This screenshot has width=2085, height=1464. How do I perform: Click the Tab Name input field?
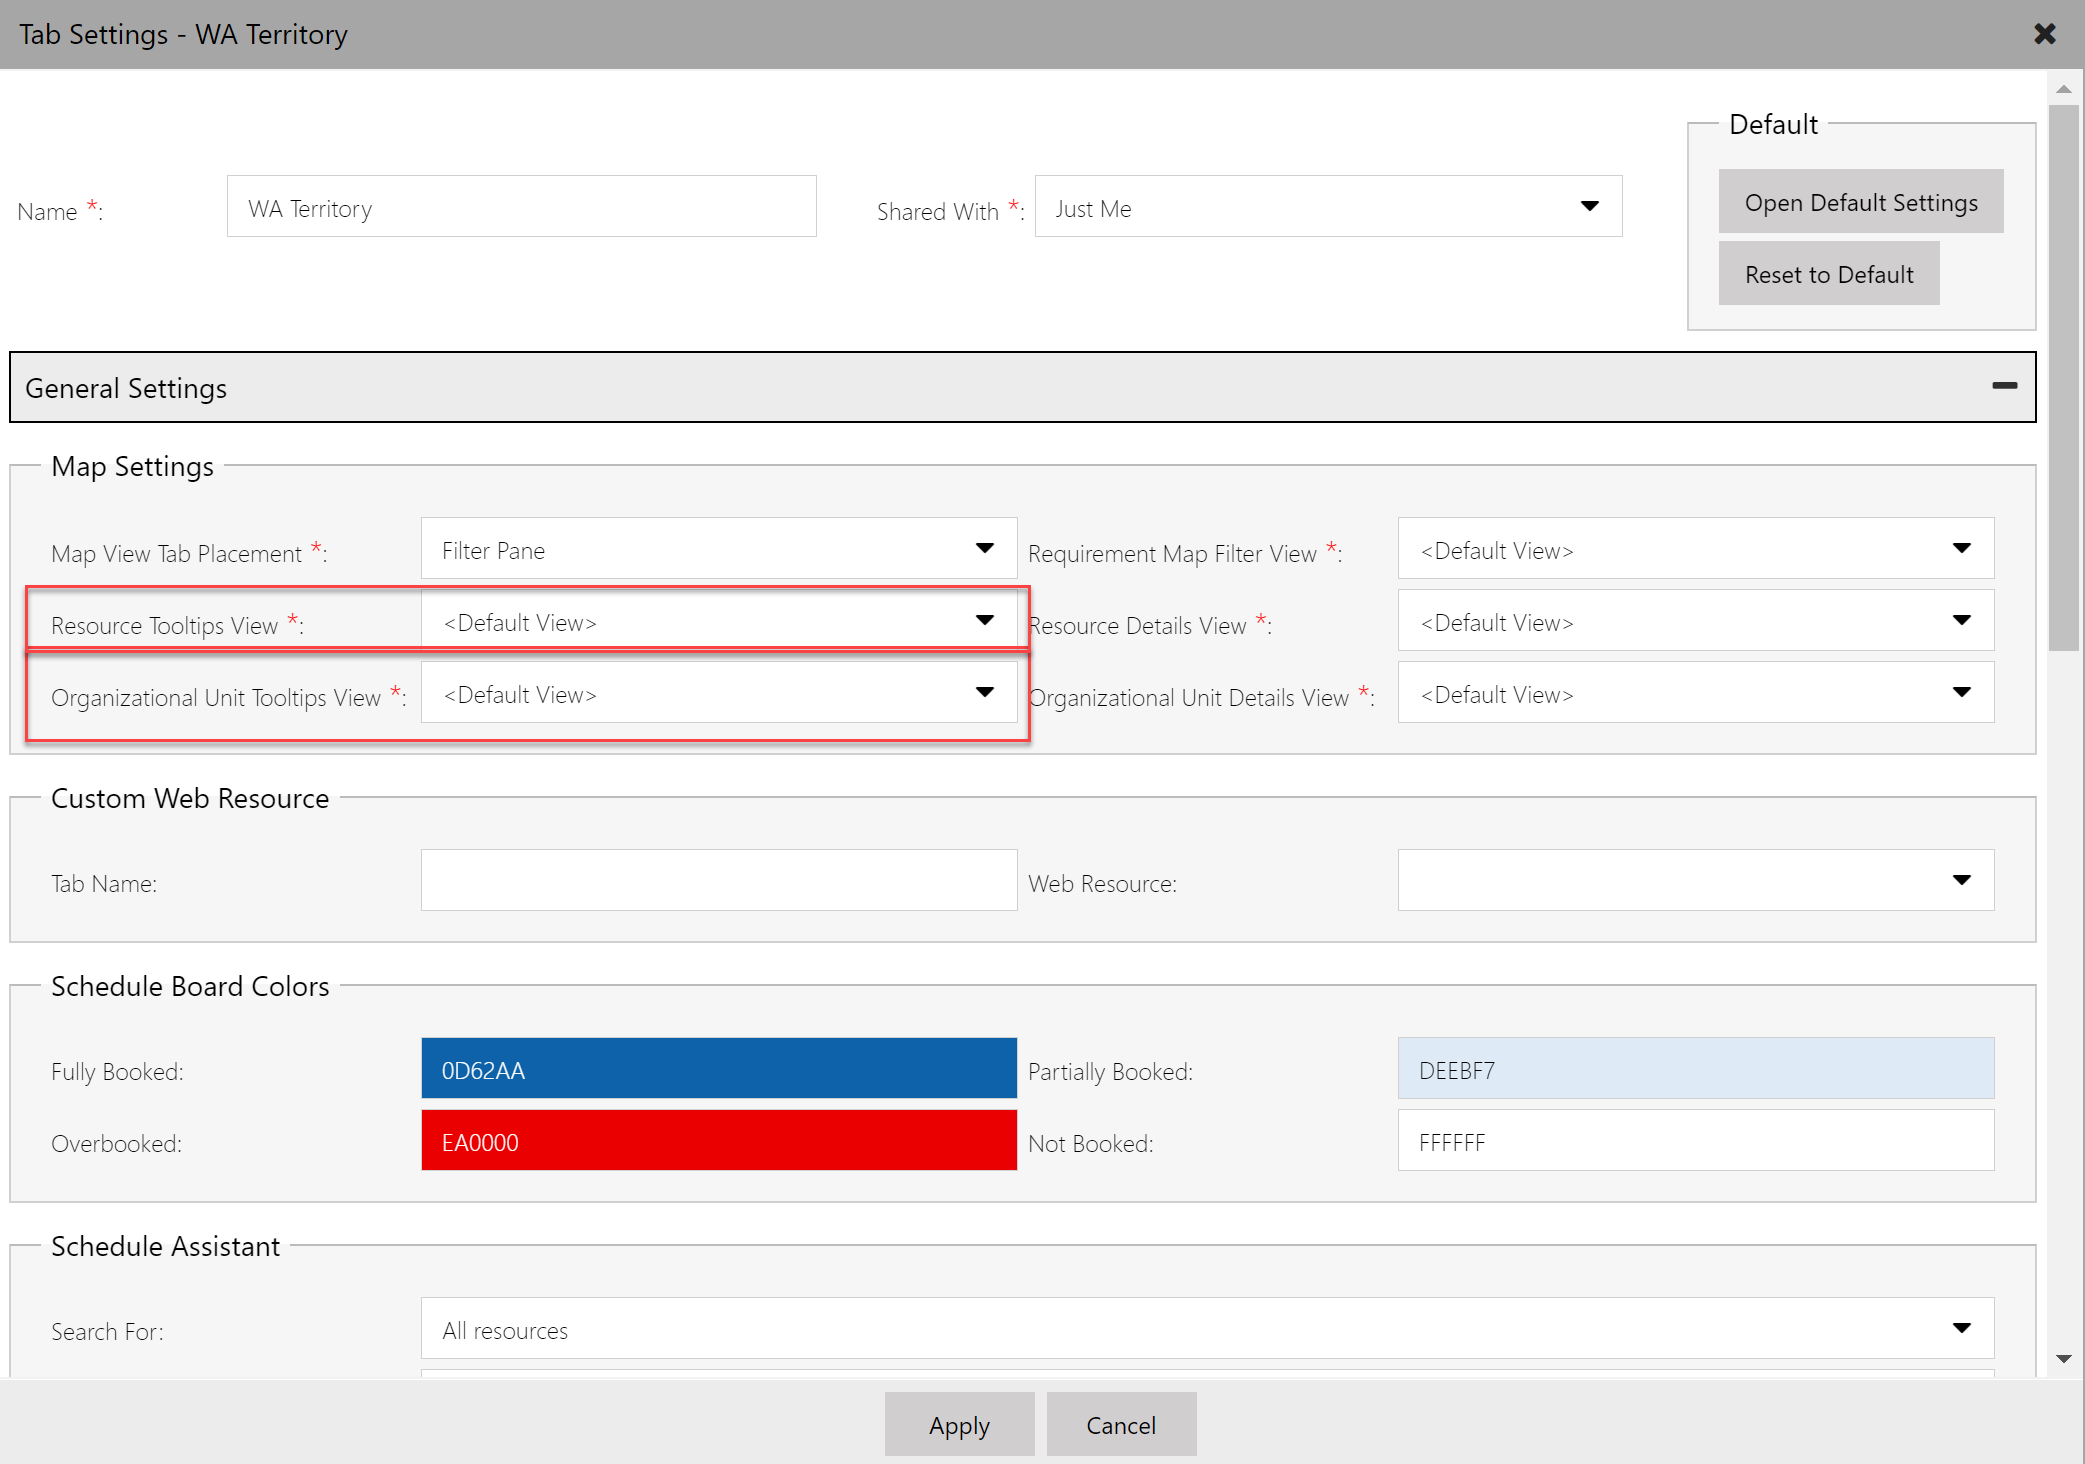[x=718, y=879]
